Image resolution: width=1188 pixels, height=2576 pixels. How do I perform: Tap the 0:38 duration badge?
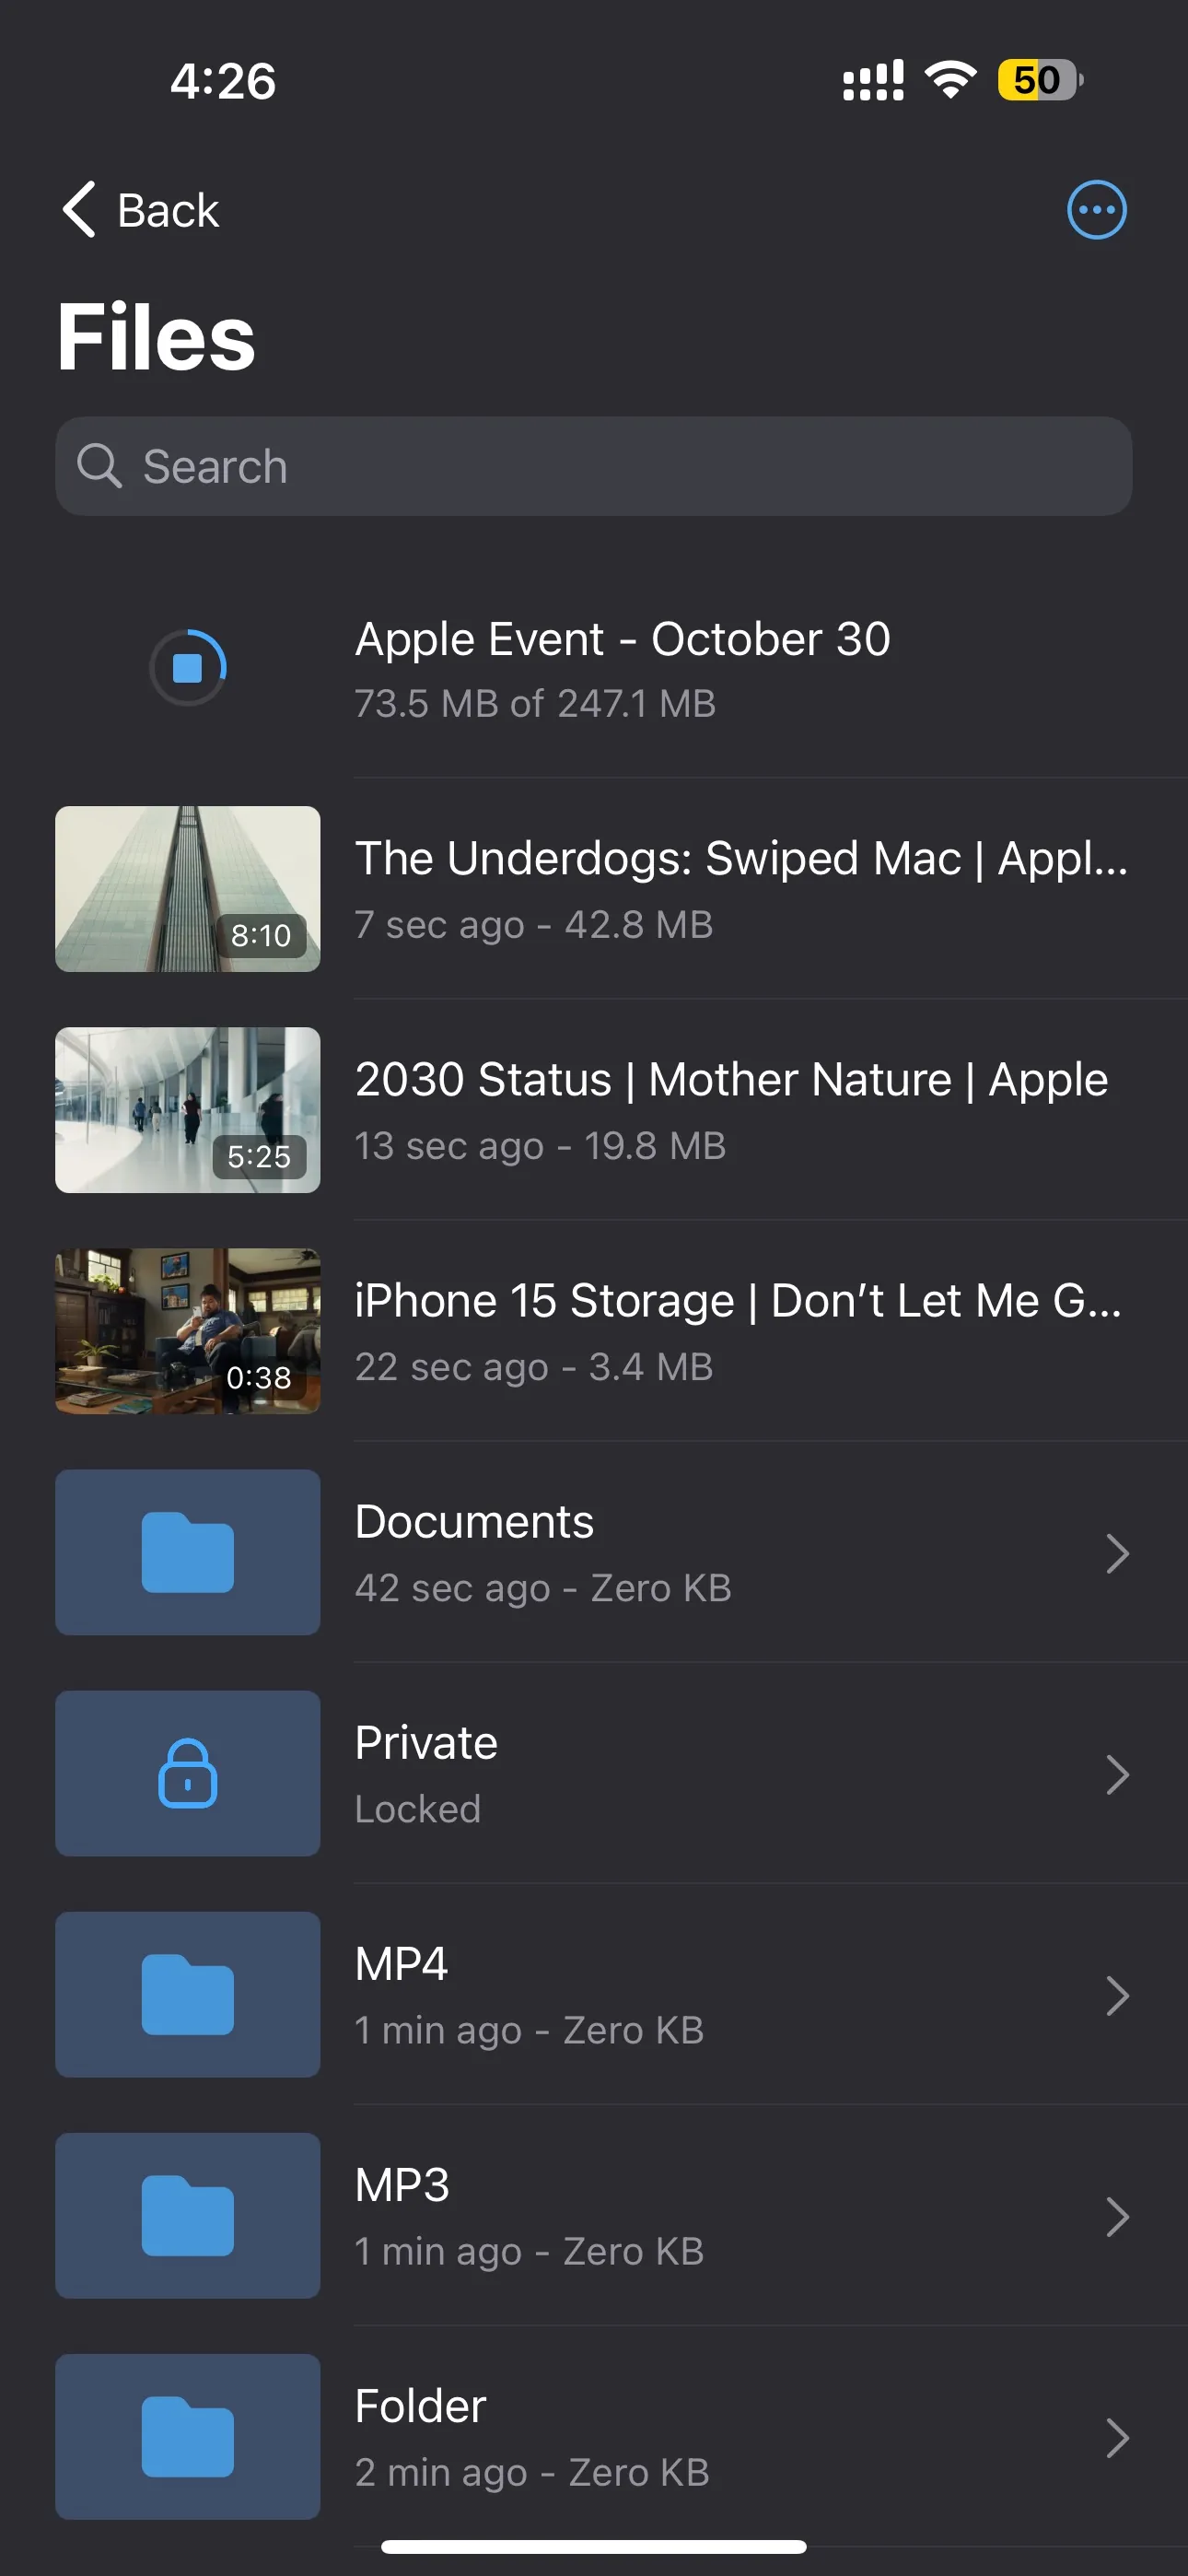259,1377
